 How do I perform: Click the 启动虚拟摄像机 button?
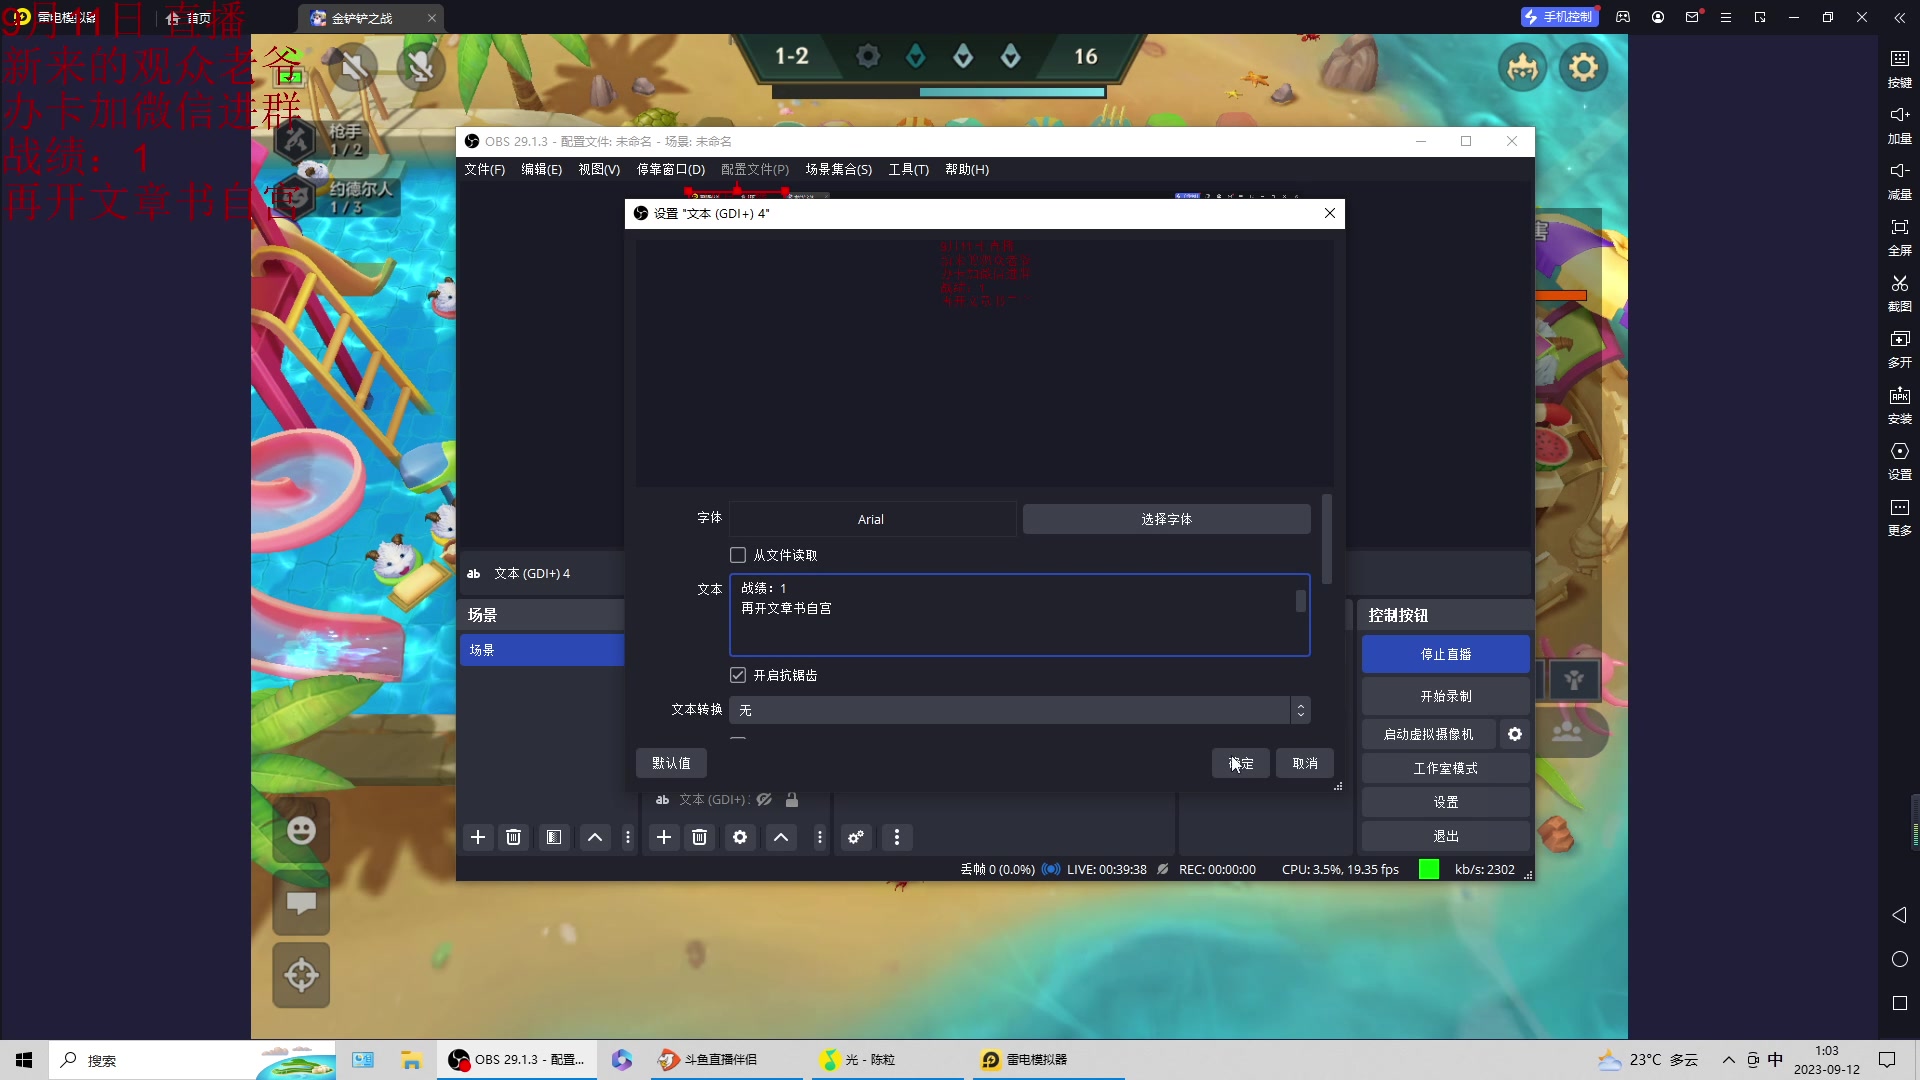[1428, 734]
